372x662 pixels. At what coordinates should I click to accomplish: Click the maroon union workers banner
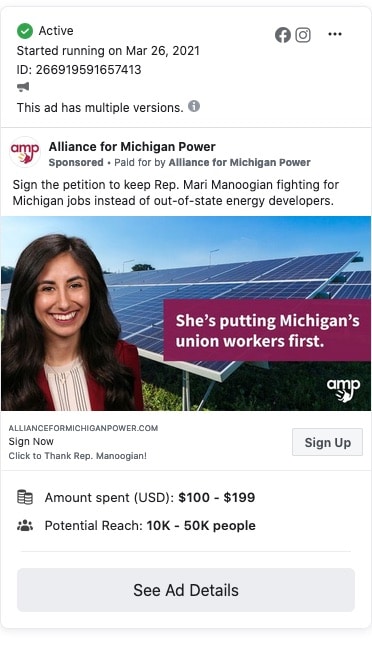tap(267, 331)
